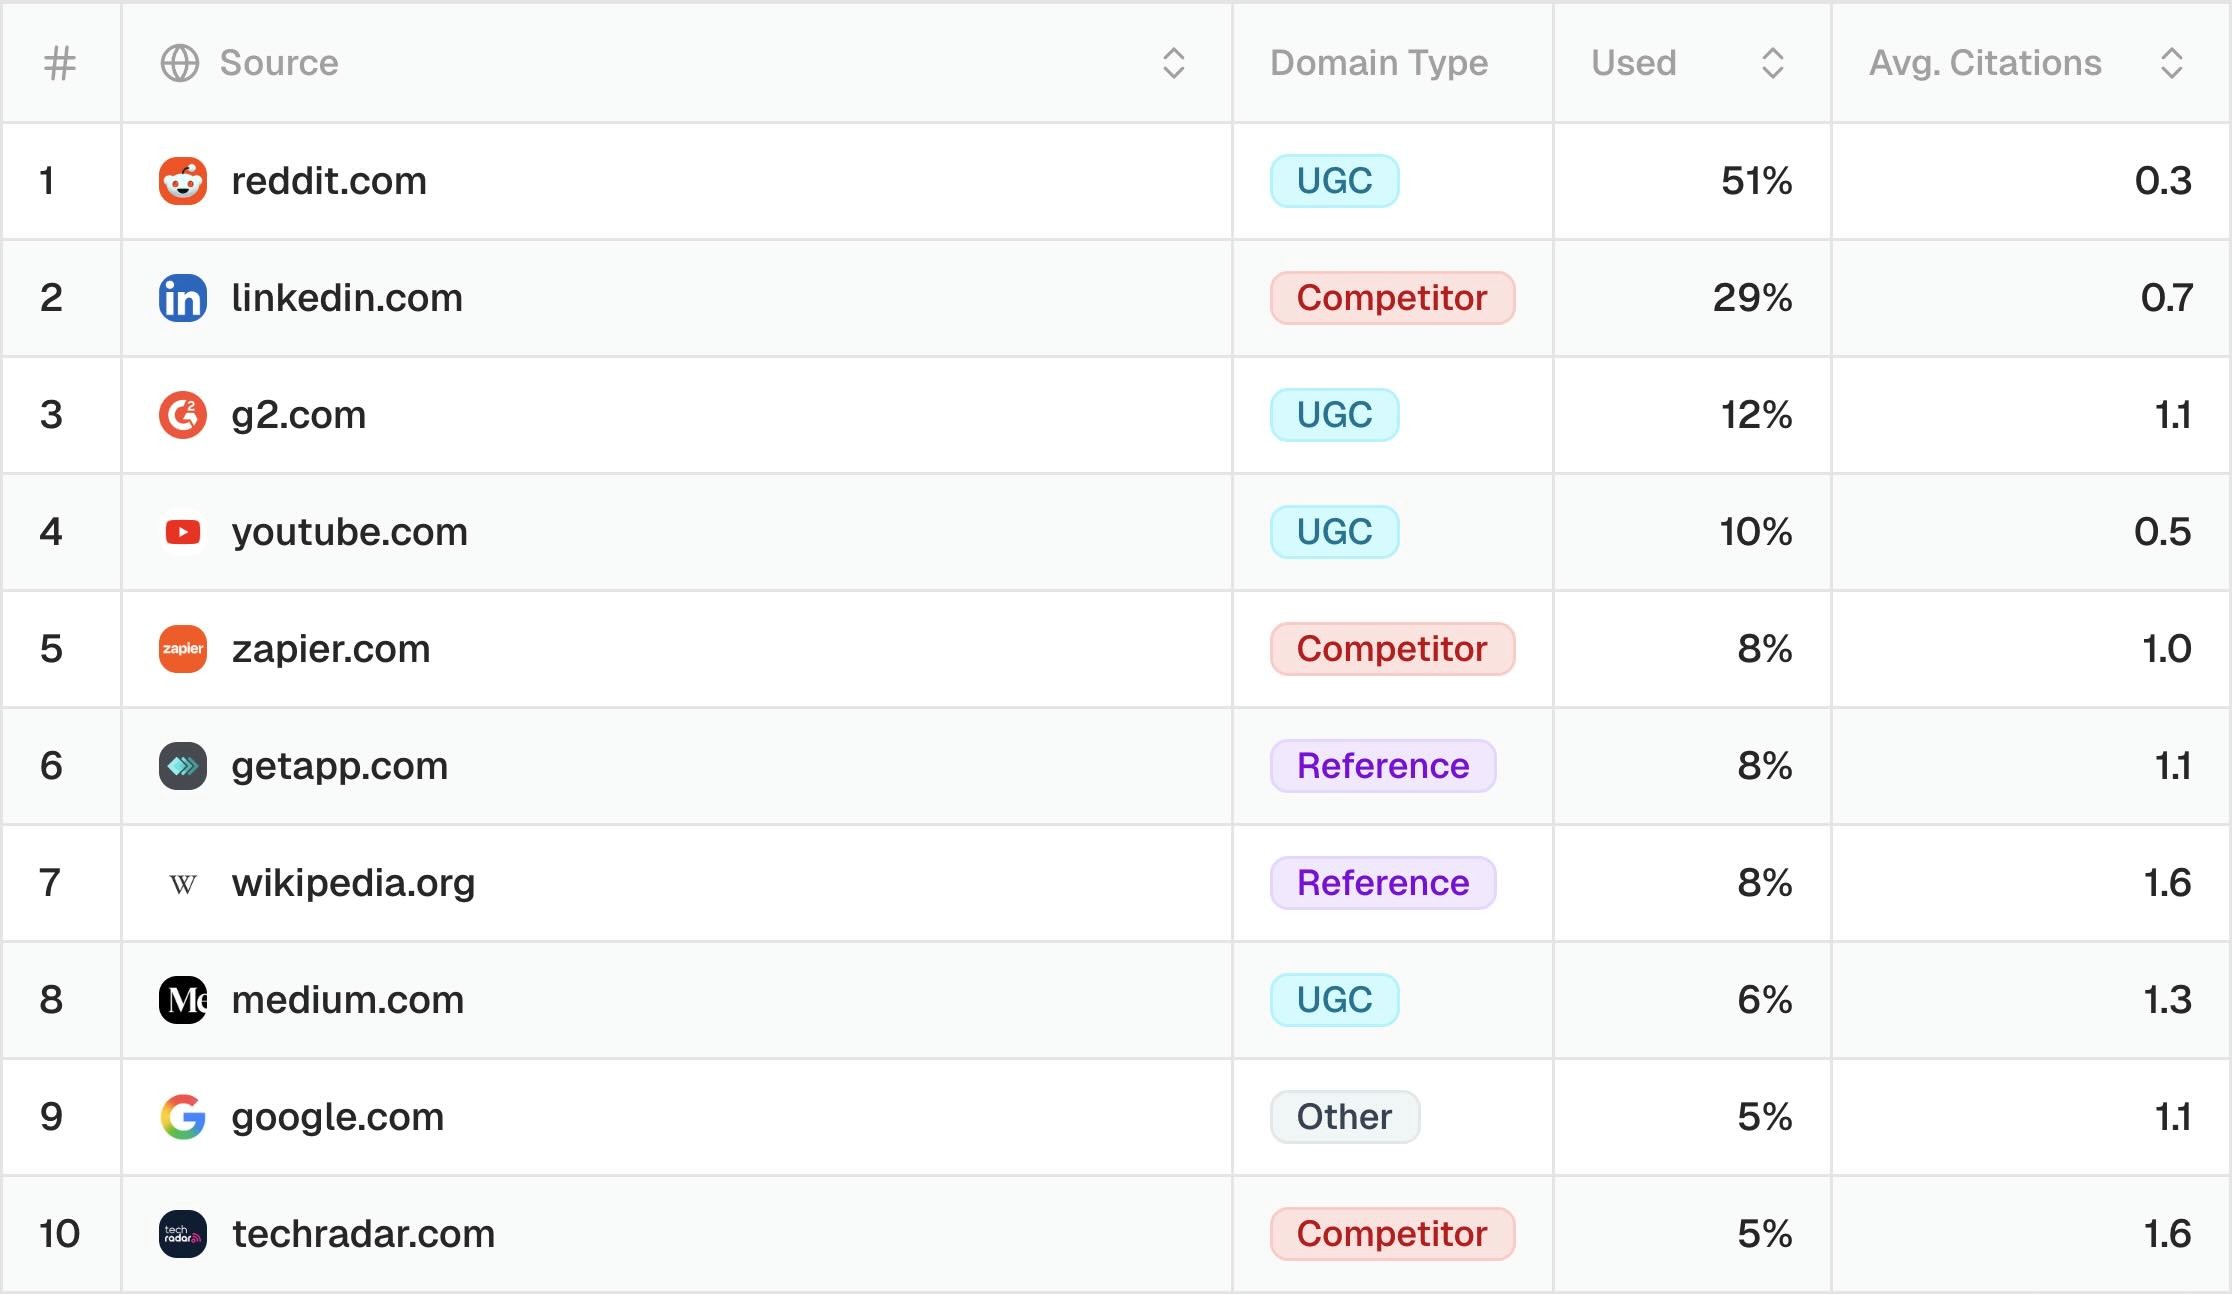This screenshot has width=2232, height=1294.
Task: Click the Medium logo icon
Action: coord(183,1000)
